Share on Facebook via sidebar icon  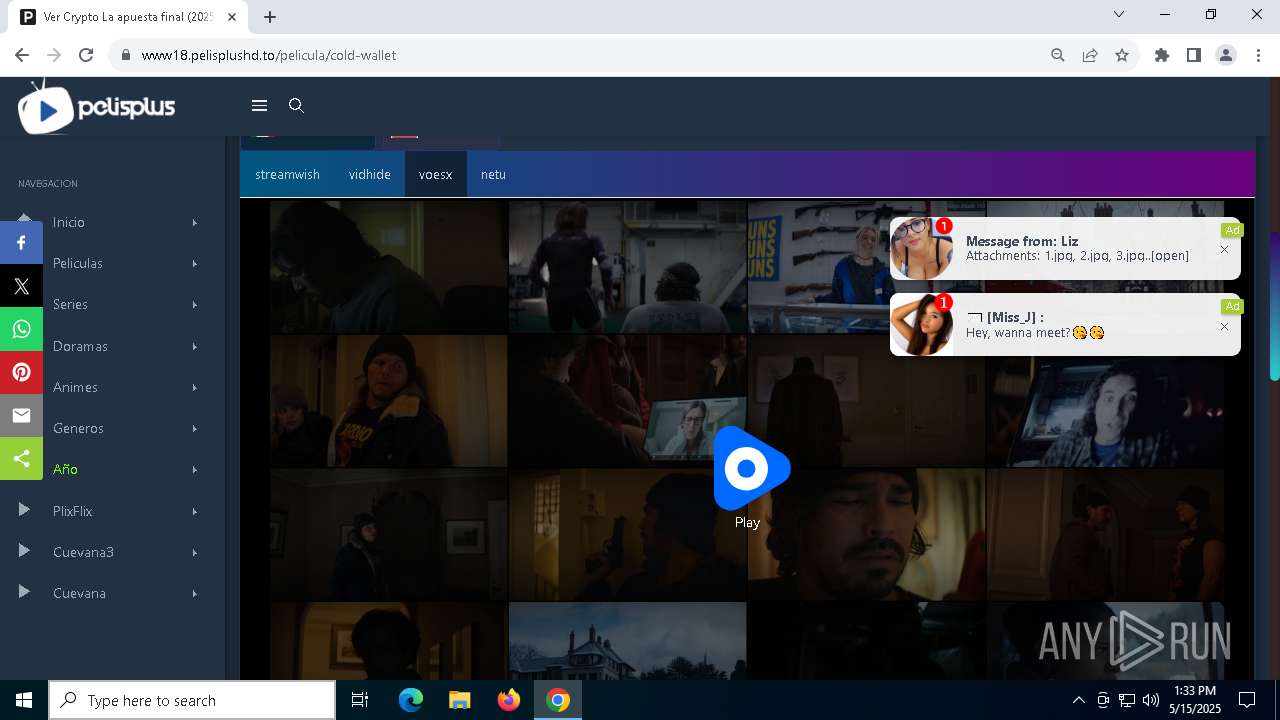[x=21, y=243]
